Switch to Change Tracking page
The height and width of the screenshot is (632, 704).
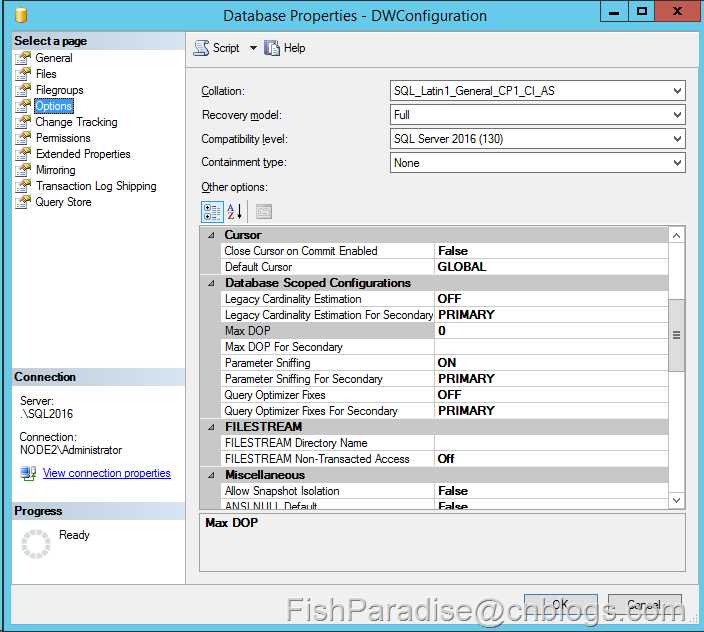(x=76, y=122)
